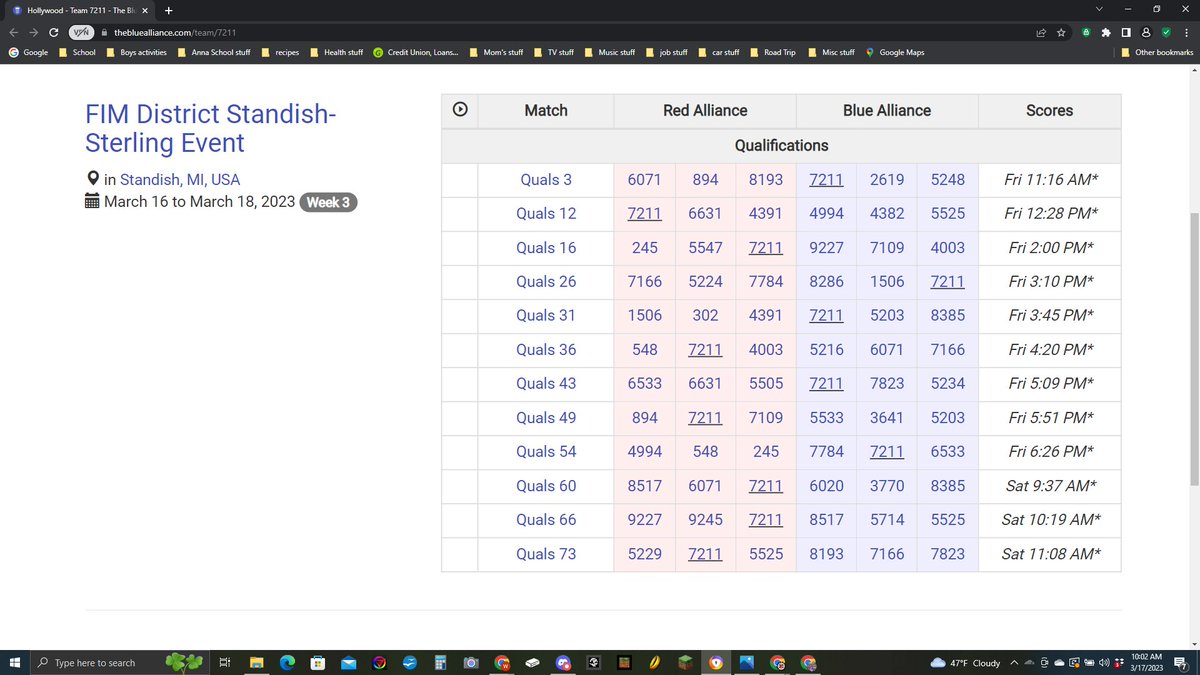
Task: Bookmark this page with the star icon
Action: [1061, 32]
